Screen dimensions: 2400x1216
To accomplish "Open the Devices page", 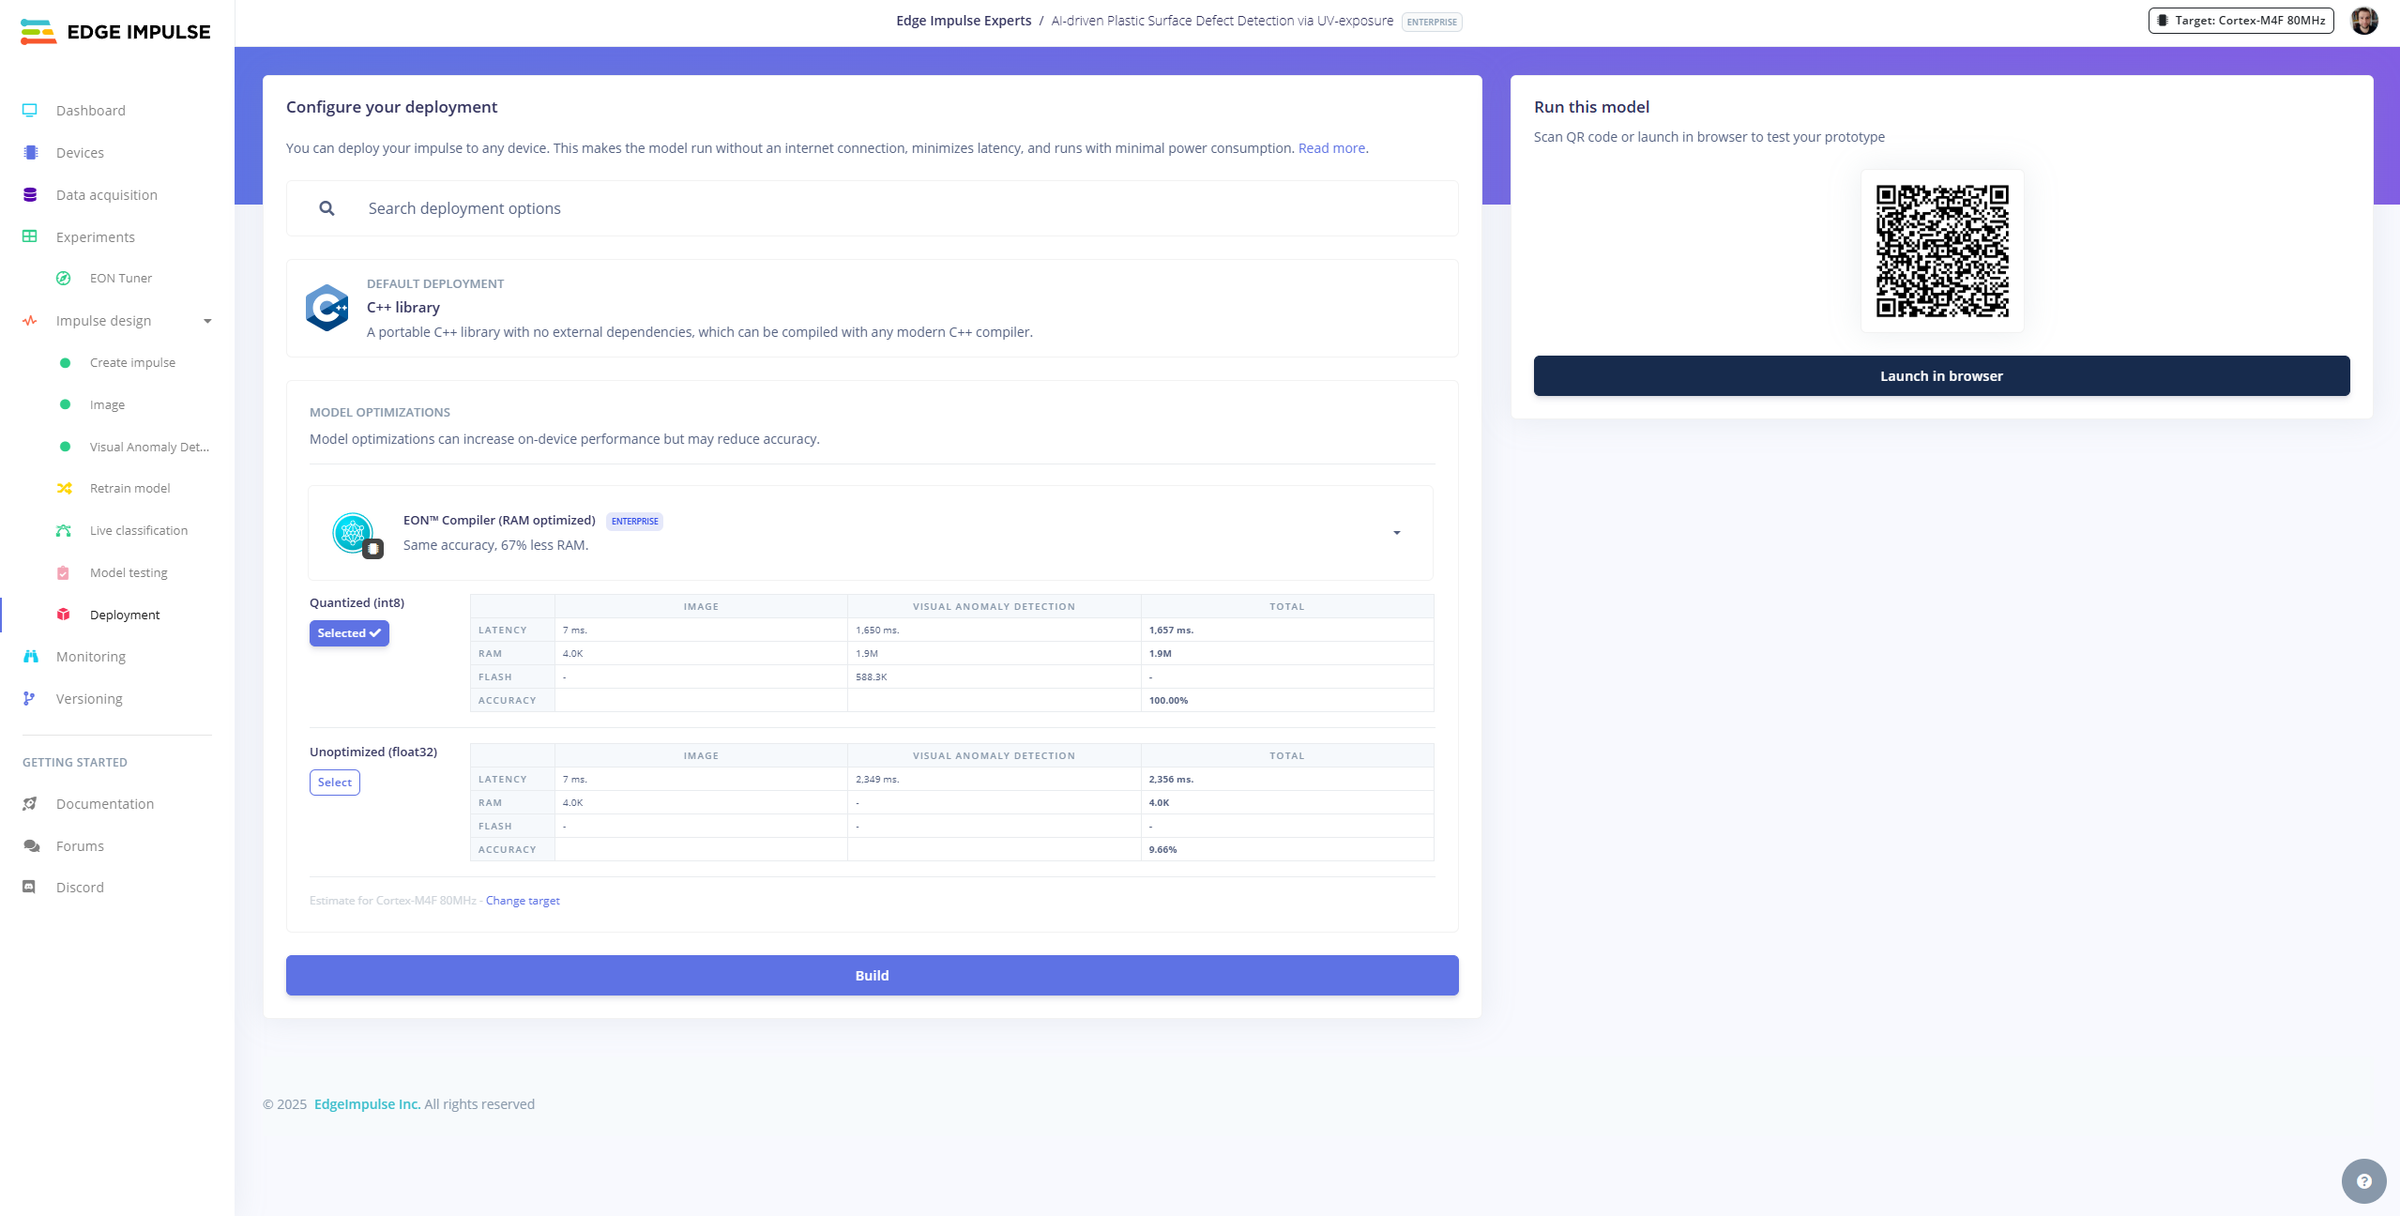I will (x=80, y=153).
